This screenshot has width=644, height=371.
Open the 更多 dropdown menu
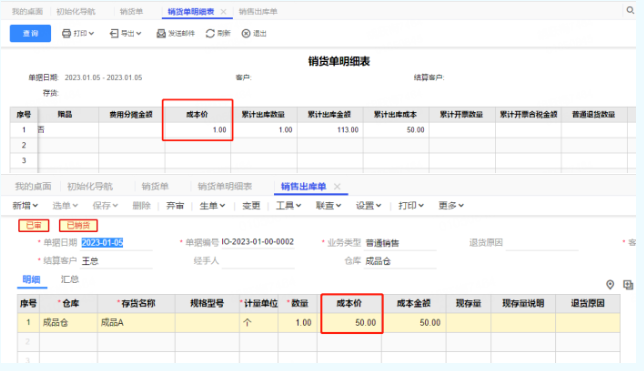point(451,205)
